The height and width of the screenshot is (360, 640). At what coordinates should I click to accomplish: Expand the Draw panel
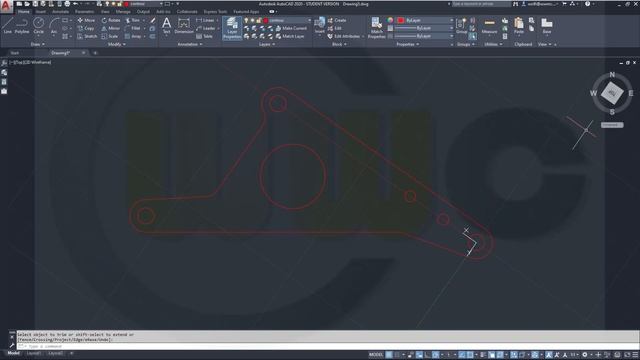(38, 44)
